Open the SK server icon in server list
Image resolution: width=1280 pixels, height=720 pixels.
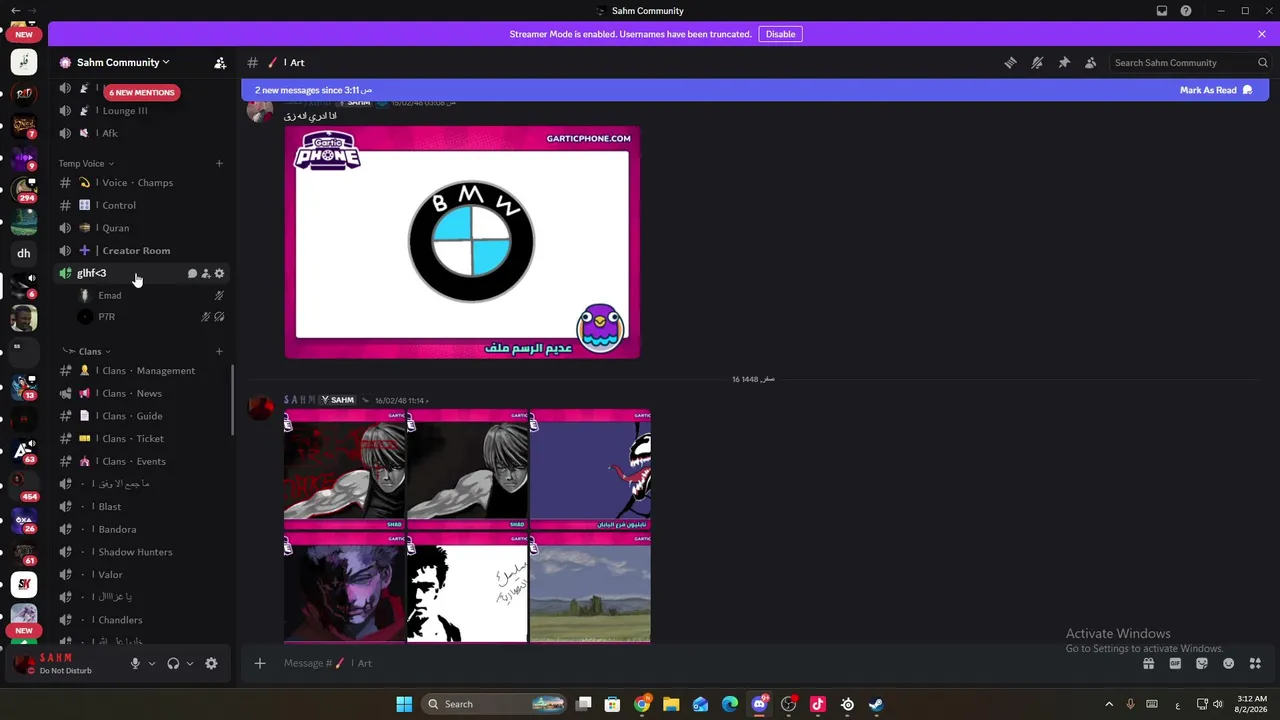click(24, 584)
